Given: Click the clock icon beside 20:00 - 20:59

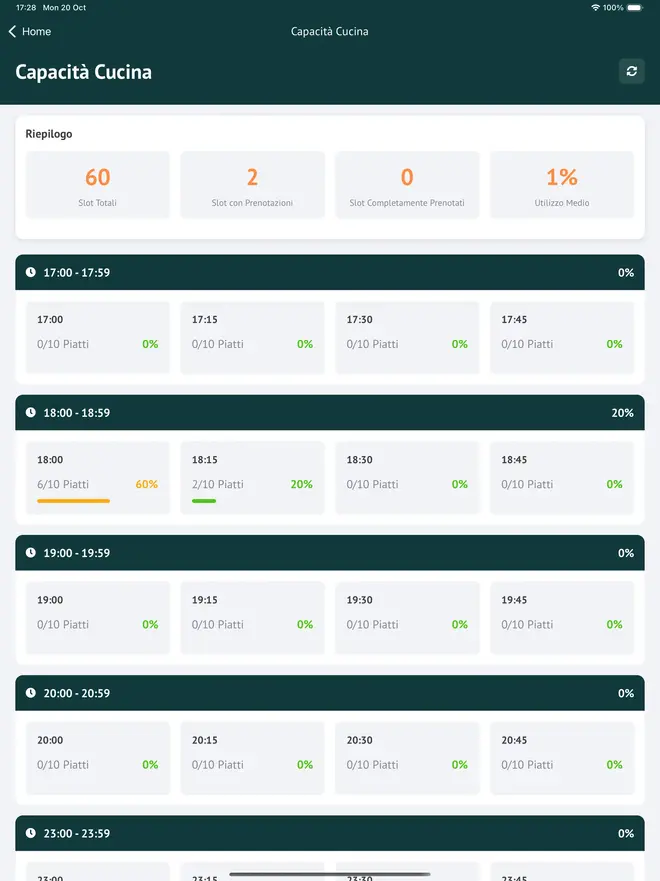Looking at the screenshot, I should point(31,693).
